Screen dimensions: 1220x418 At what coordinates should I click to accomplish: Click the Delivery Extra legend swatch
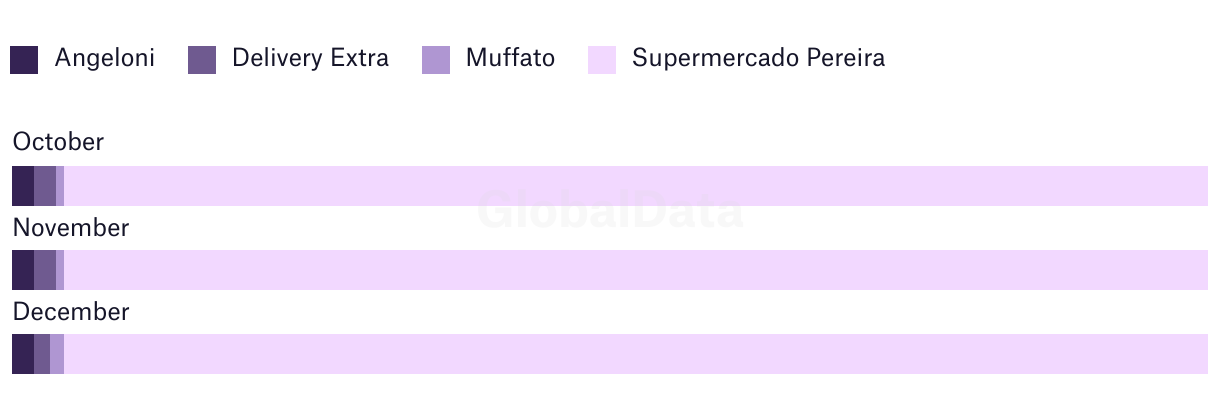pyautogui.click(x=202, y=60)
